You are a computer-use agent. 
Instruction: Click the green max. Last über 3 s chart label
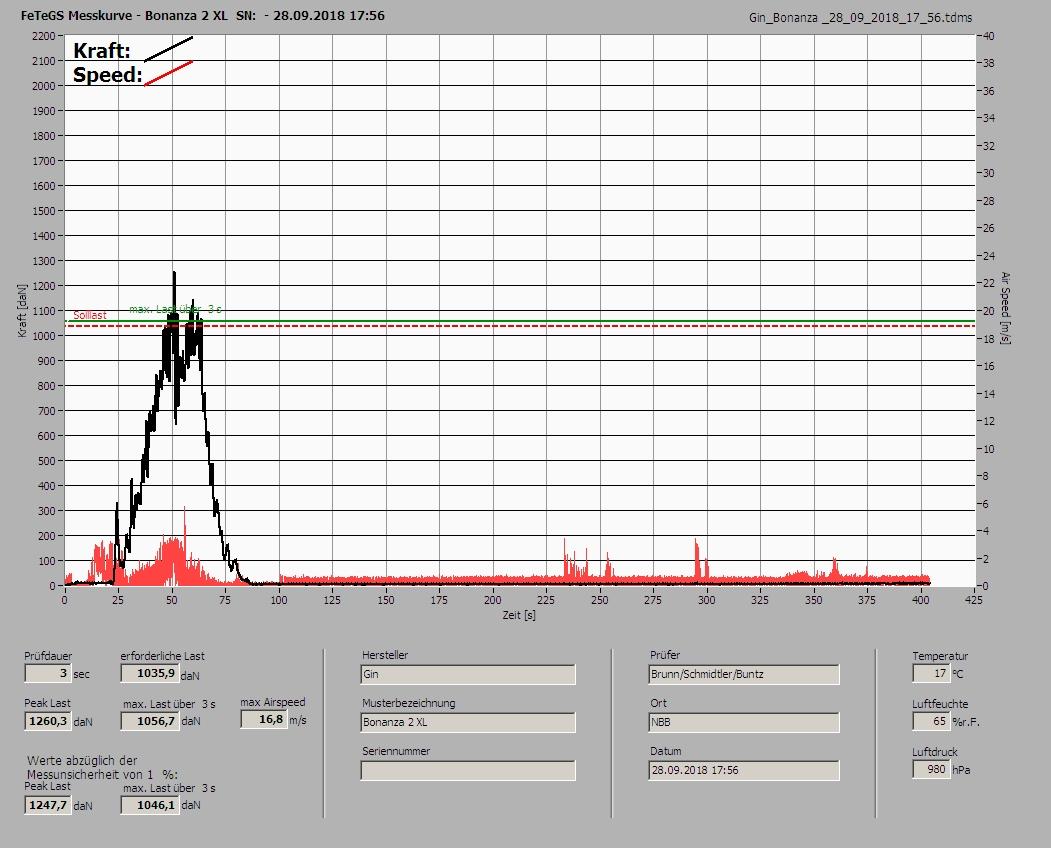click(x=176, y=309)
